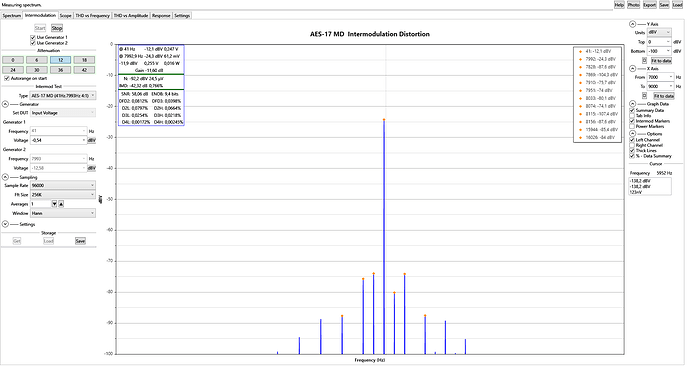Collapse the Y Axis section

(x=632, y=24)
